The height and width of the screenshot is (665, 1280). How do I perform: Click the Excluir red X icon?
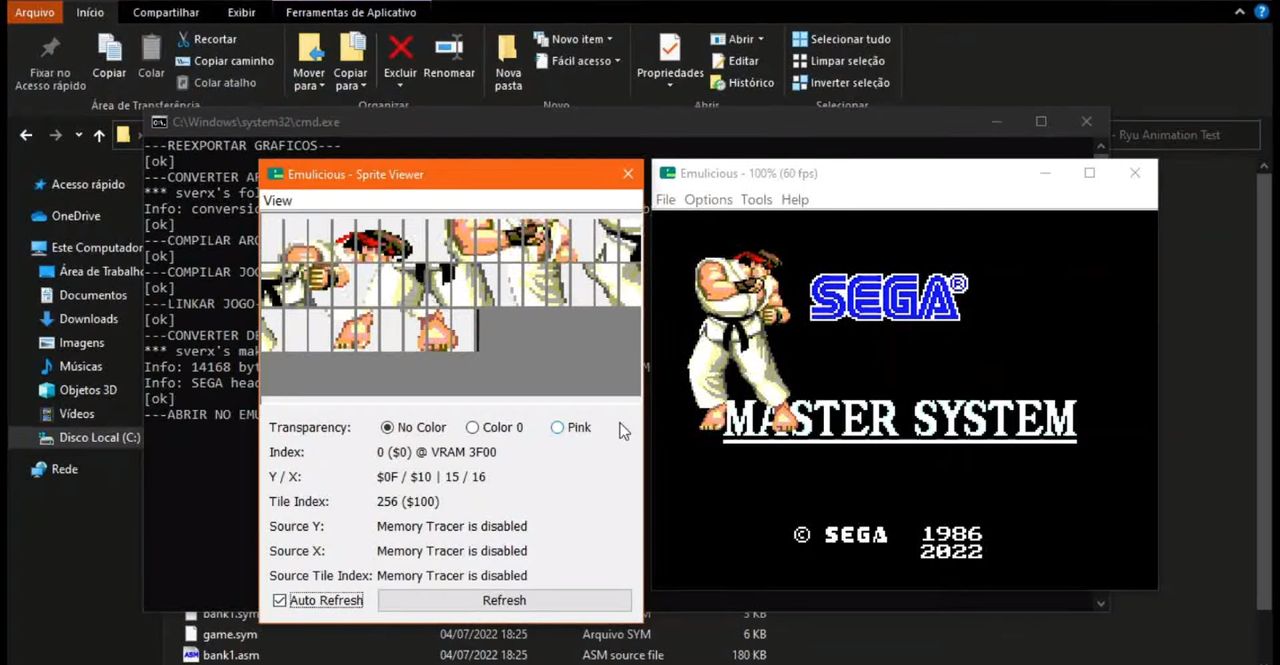[x=400, y=47]
